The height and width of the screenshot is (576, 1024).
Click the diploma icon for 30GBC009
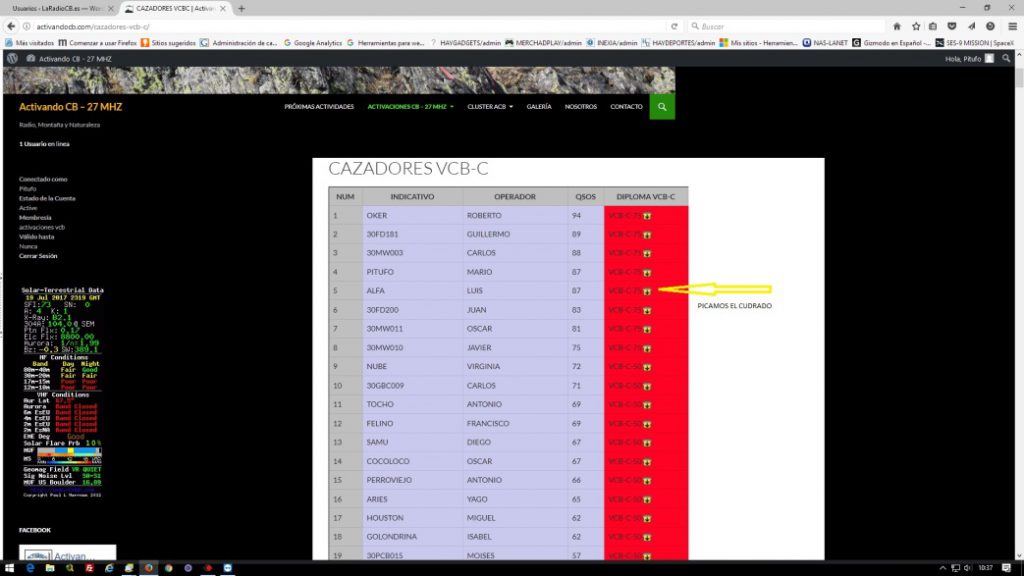[x=647, y=386]
